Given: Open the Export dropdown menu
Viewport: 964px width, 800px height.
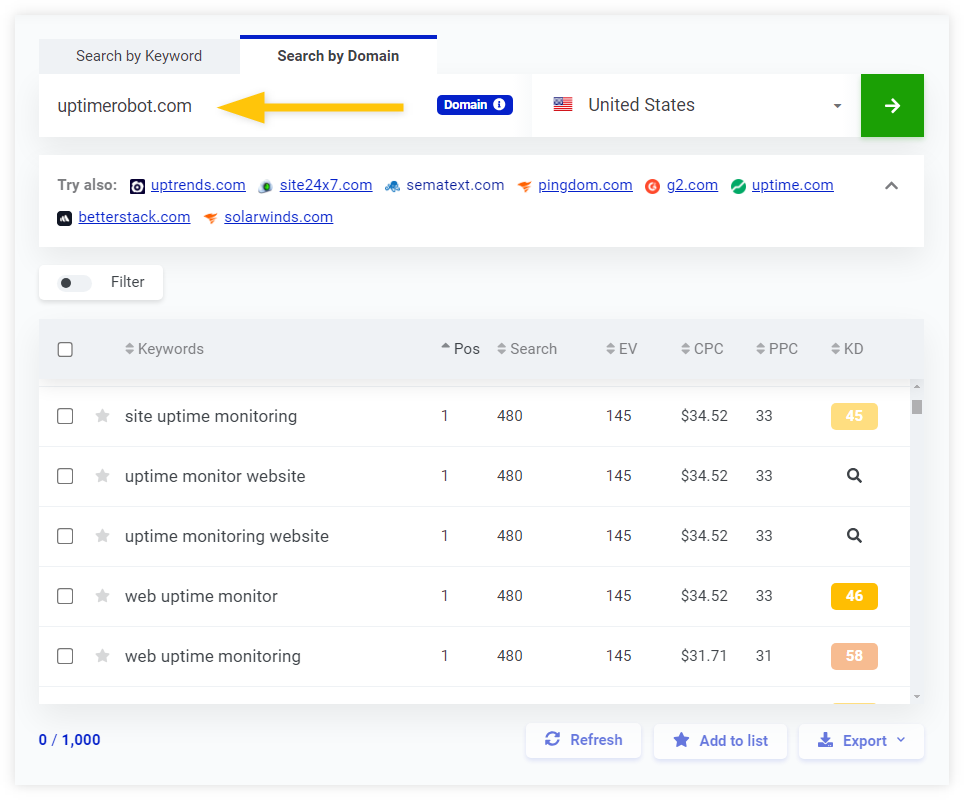Looking at the screenshot, I should (x=861, y=740).
